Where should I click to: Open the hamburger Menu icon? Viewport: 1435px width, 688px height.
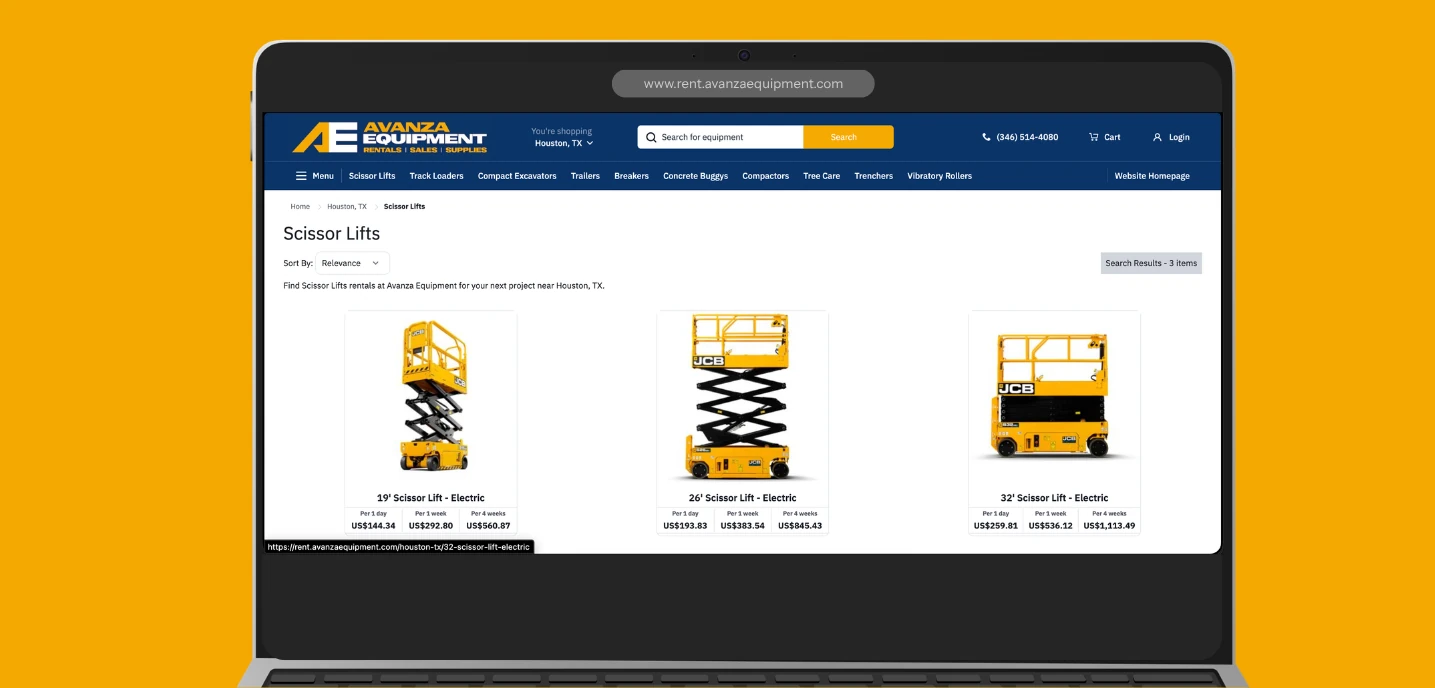301,176
